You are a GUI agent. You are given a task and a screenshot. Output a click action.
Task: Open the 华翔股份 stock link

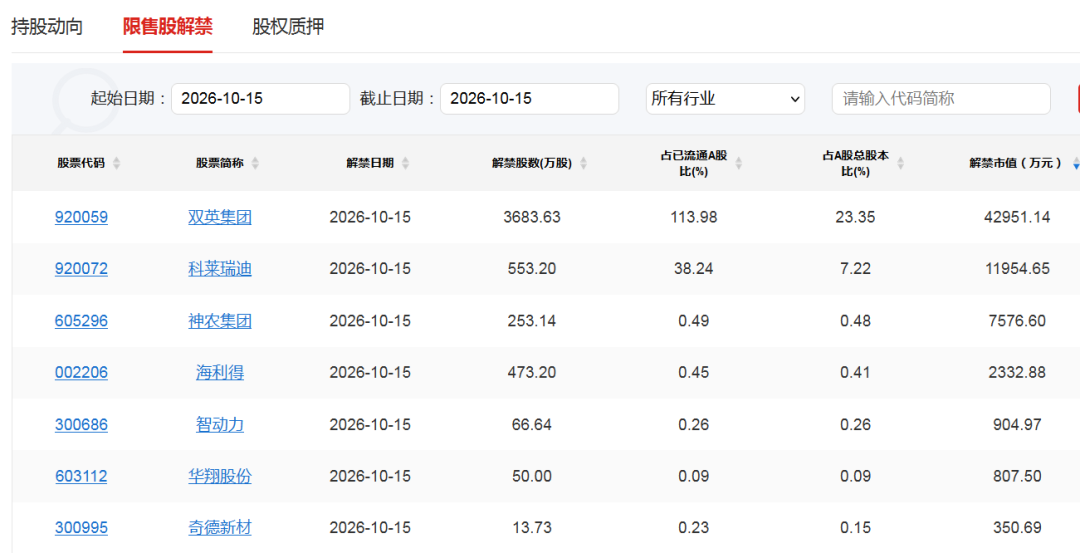pos(220,476)
